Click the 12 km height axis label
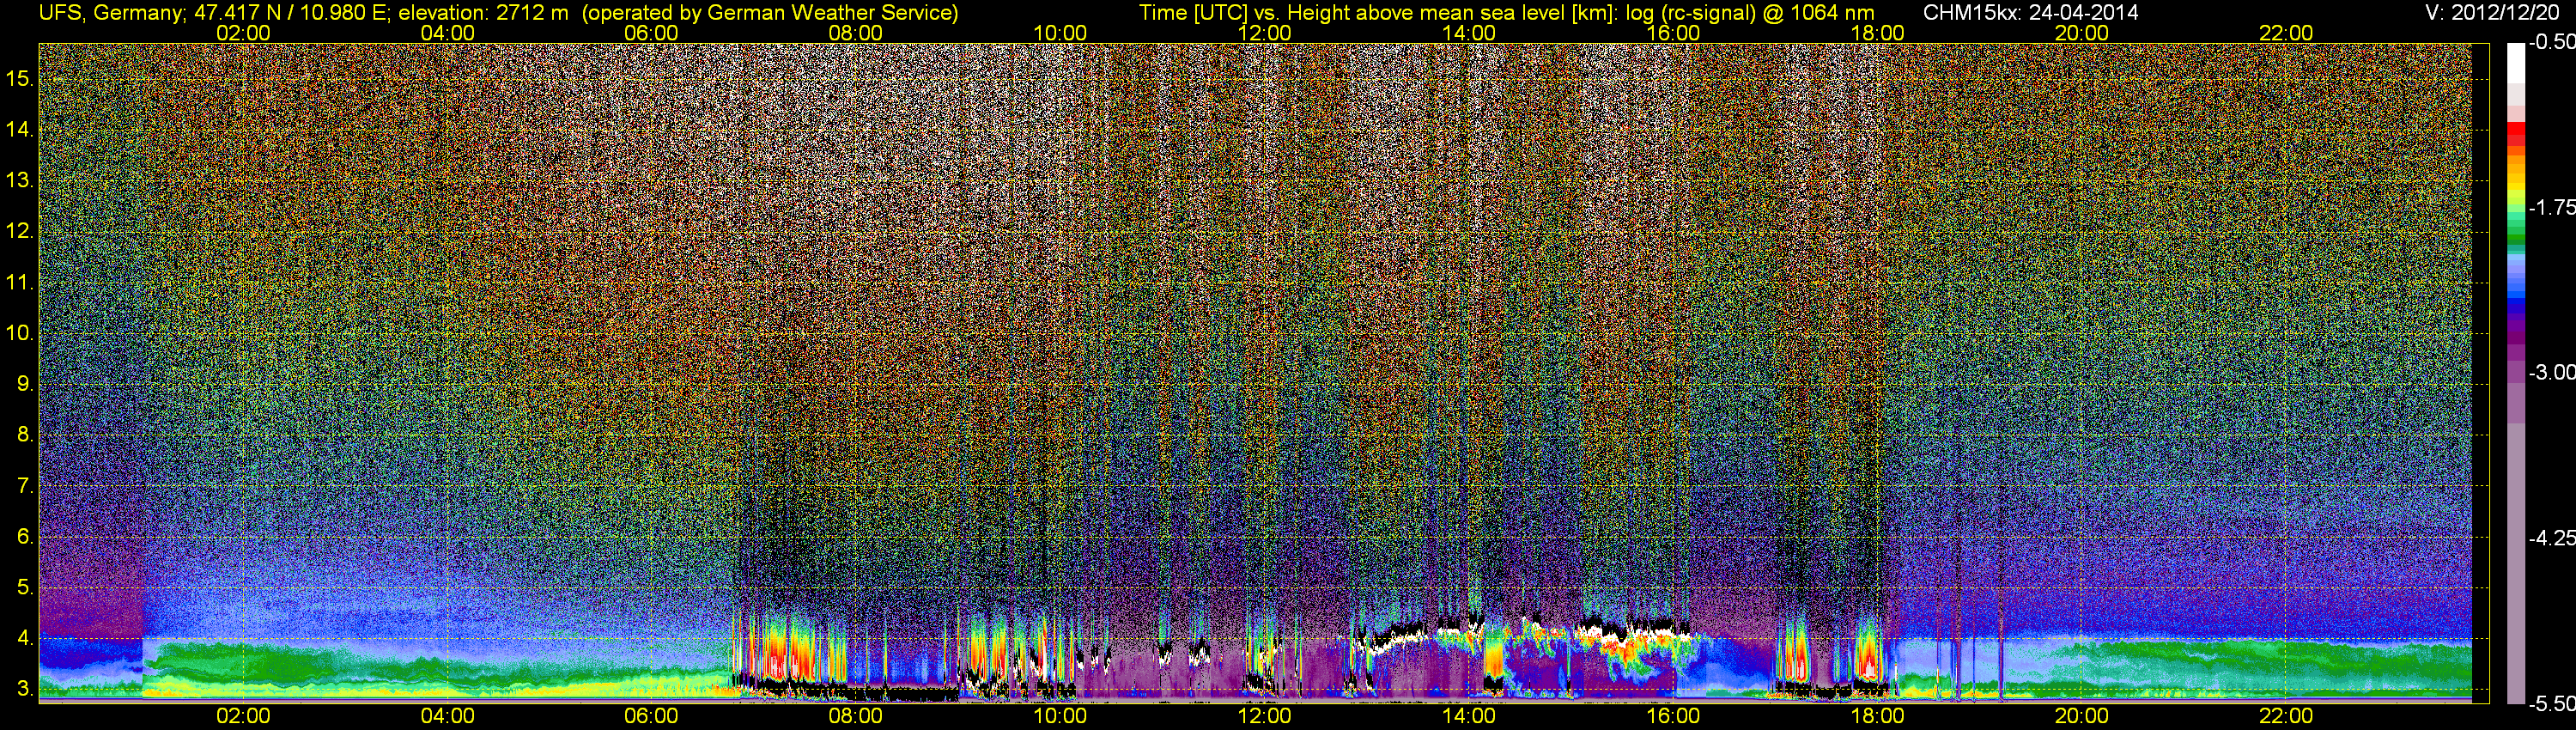 (20, 231)
